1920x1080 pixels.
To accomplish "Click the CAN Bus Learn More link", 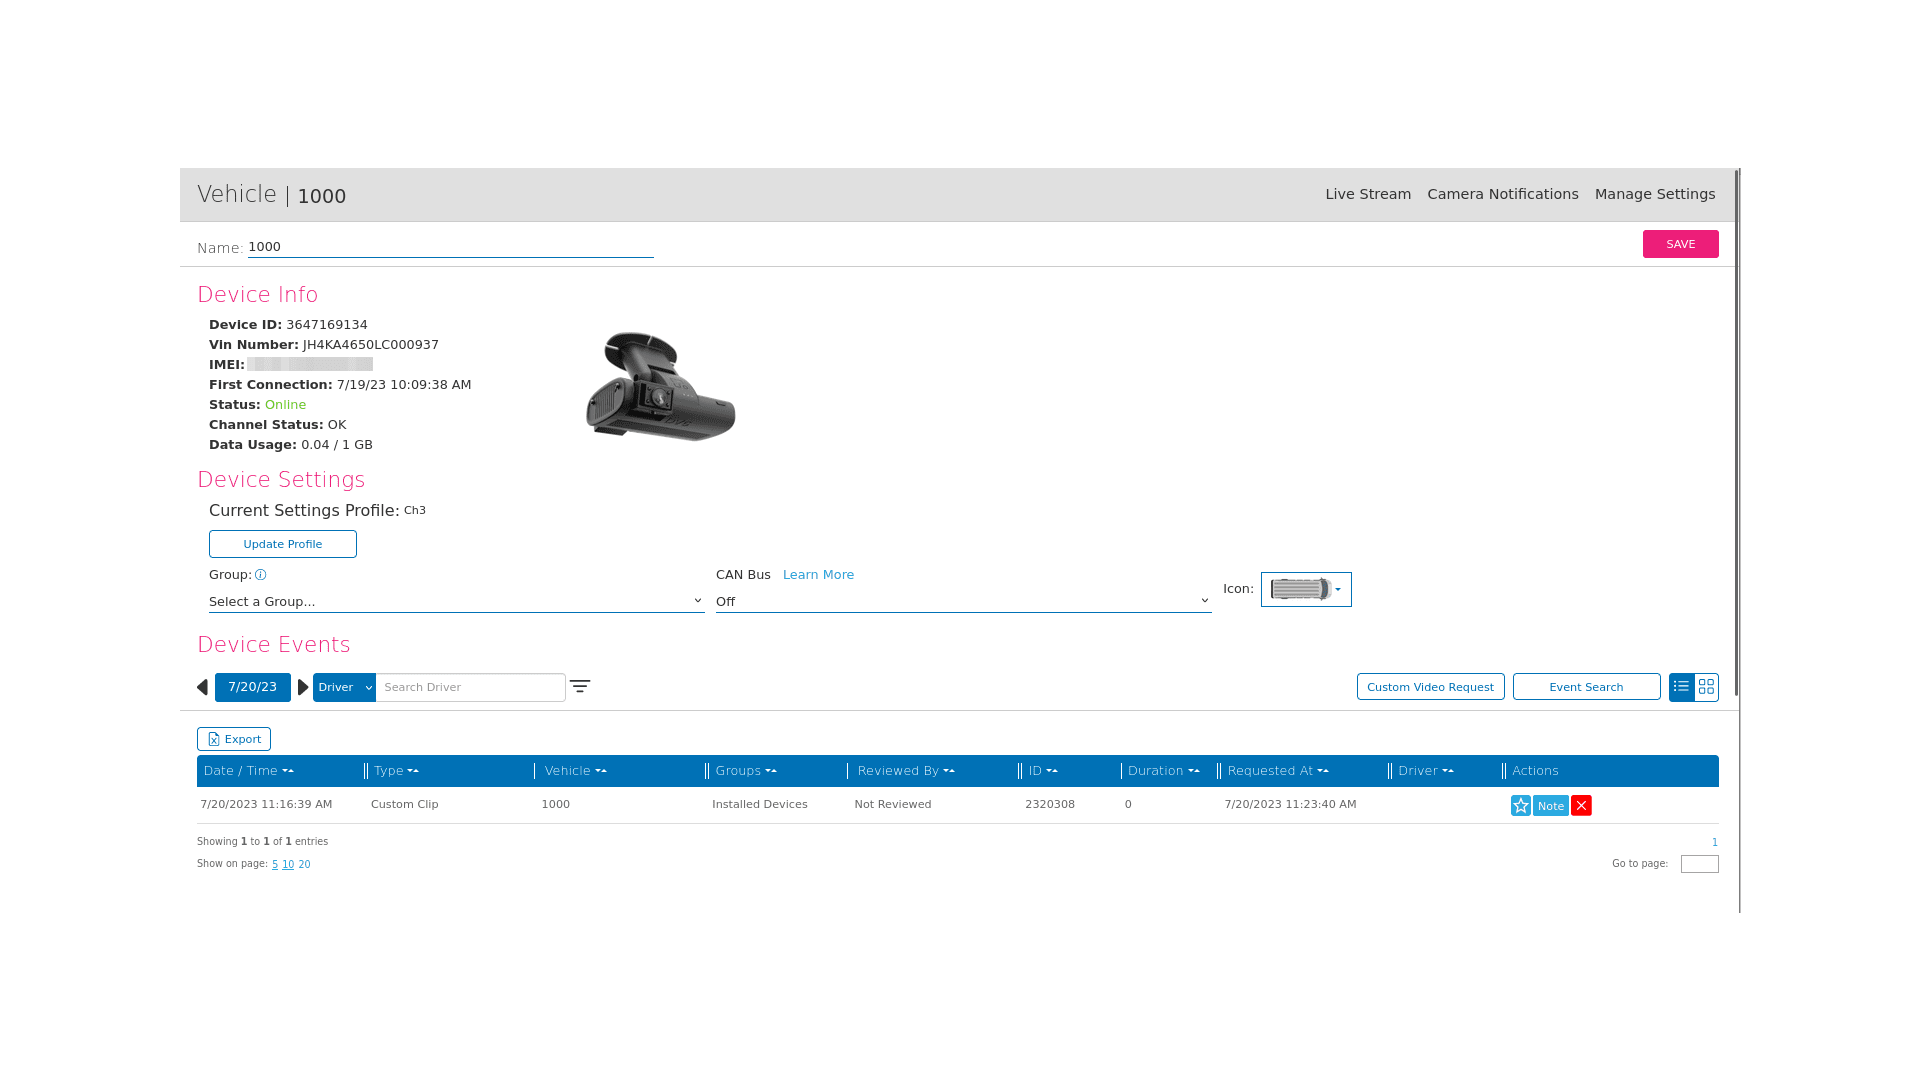I will coord(818,575).
